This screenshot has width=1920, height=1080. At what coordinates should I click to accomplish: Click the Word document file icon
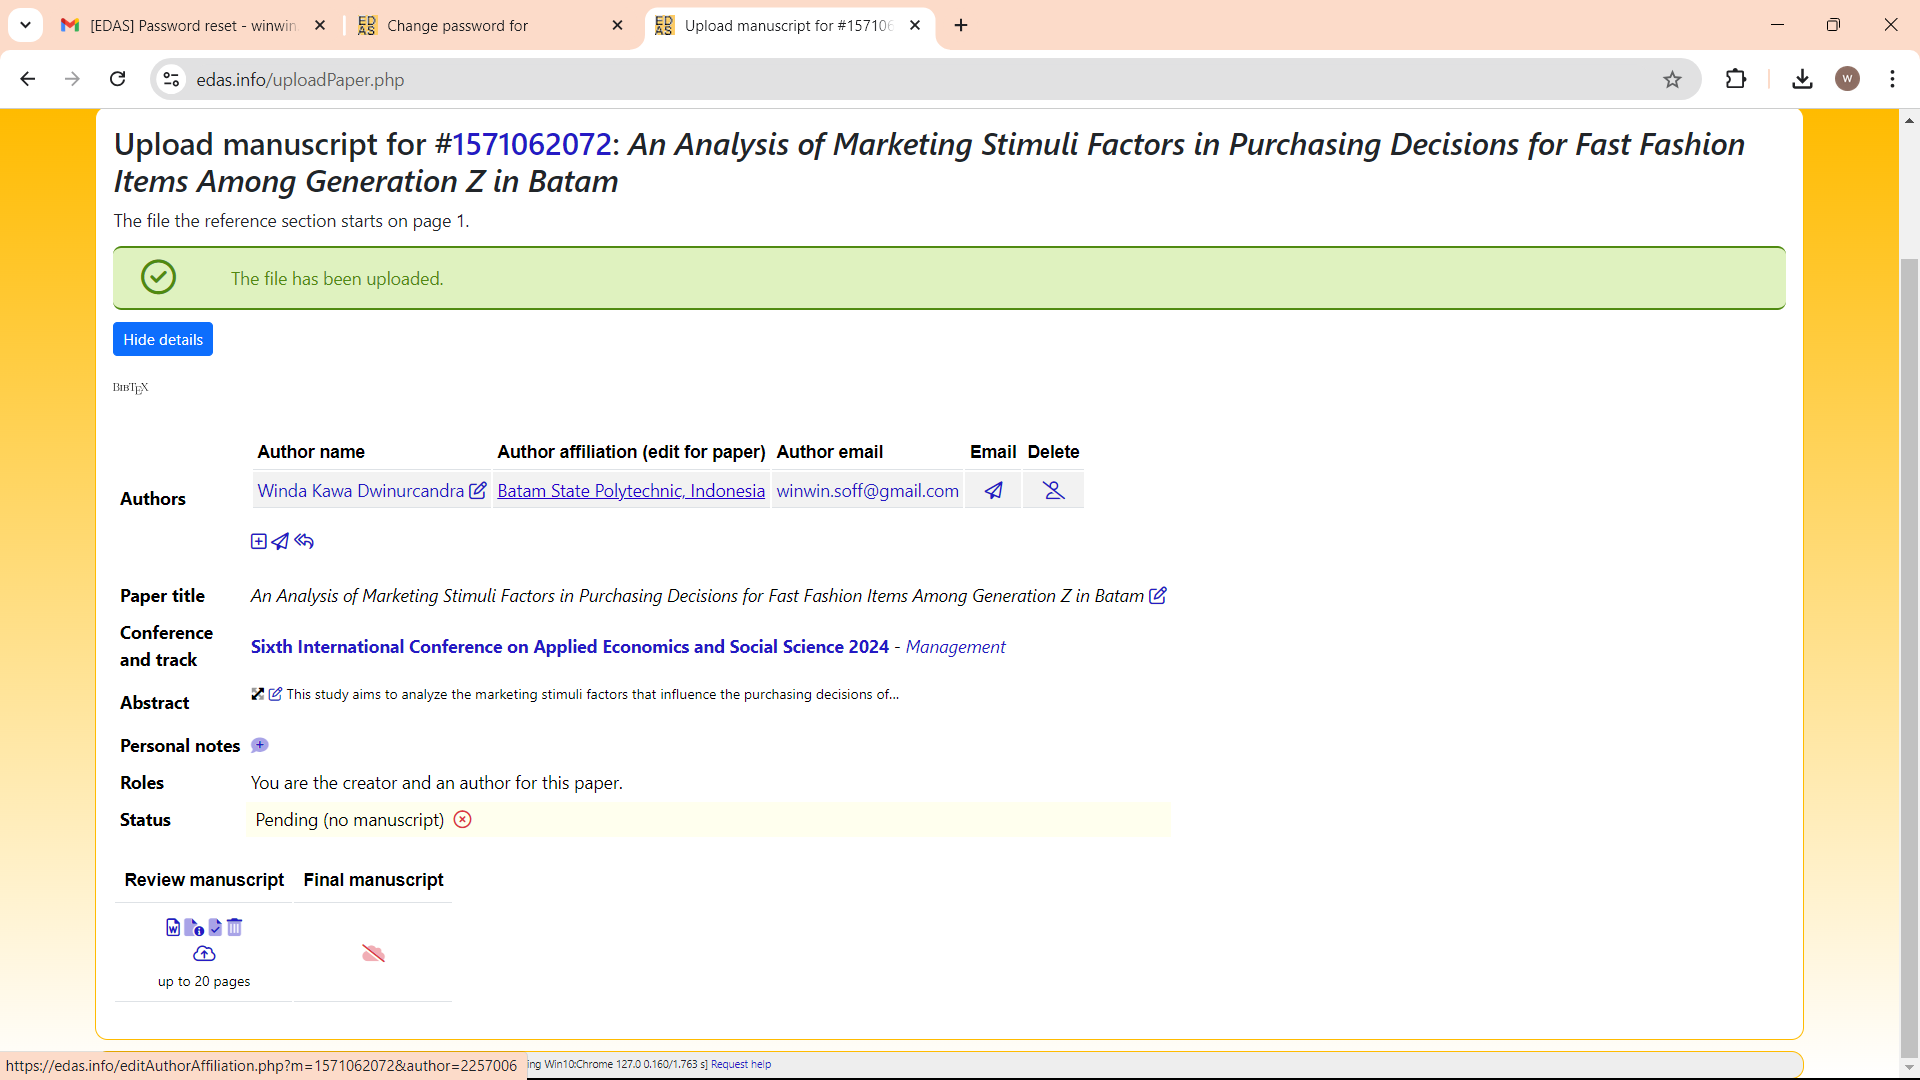pyautogui.click(x=173, y=927)
